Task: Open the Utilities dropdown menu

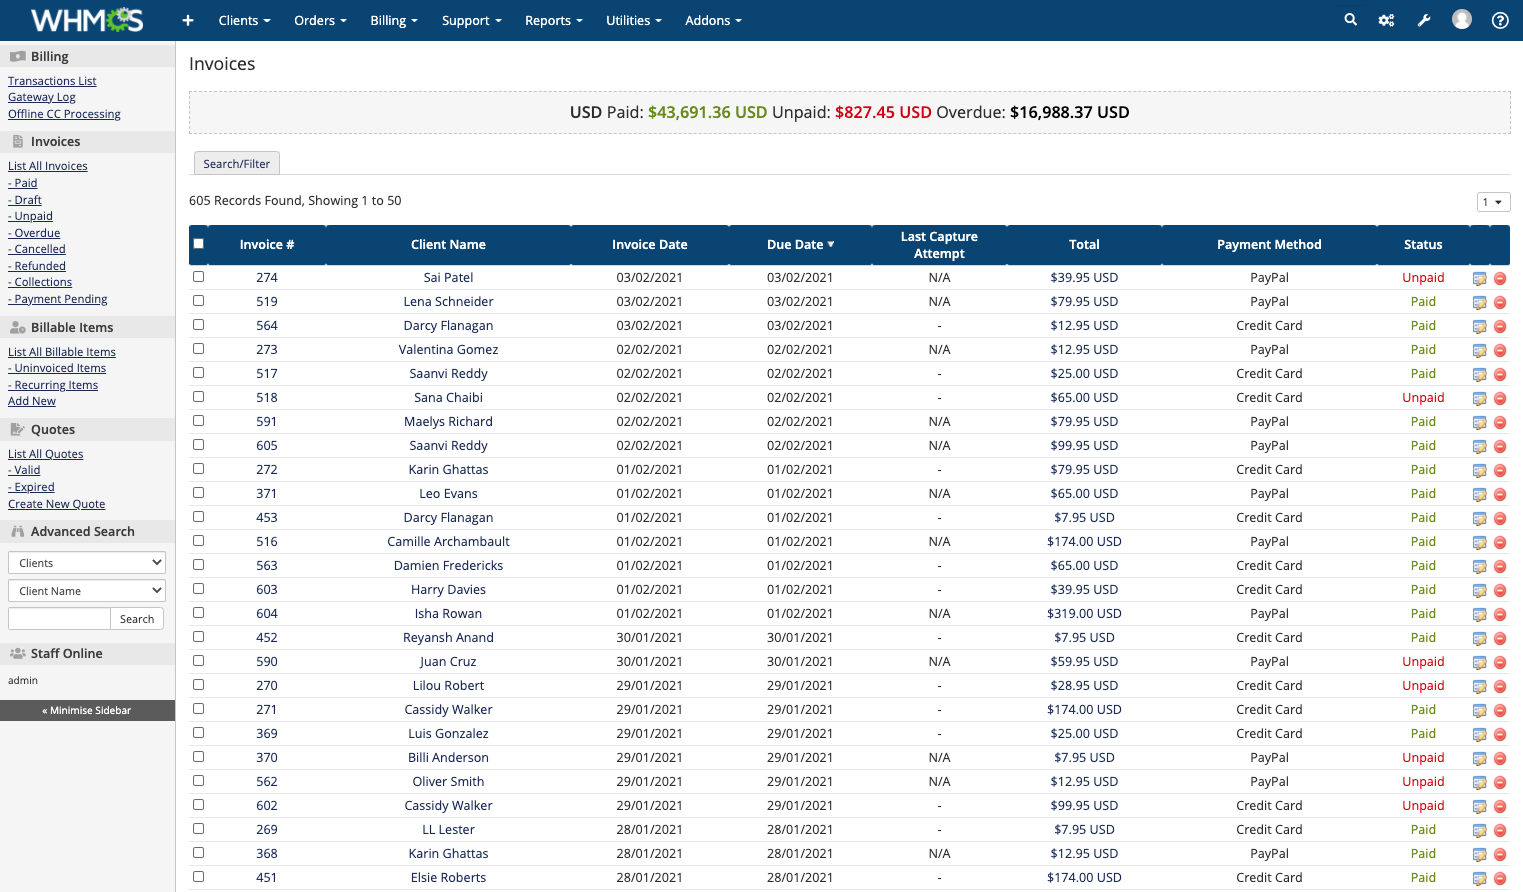Action: pyautogui.click(x=634, y=20)
